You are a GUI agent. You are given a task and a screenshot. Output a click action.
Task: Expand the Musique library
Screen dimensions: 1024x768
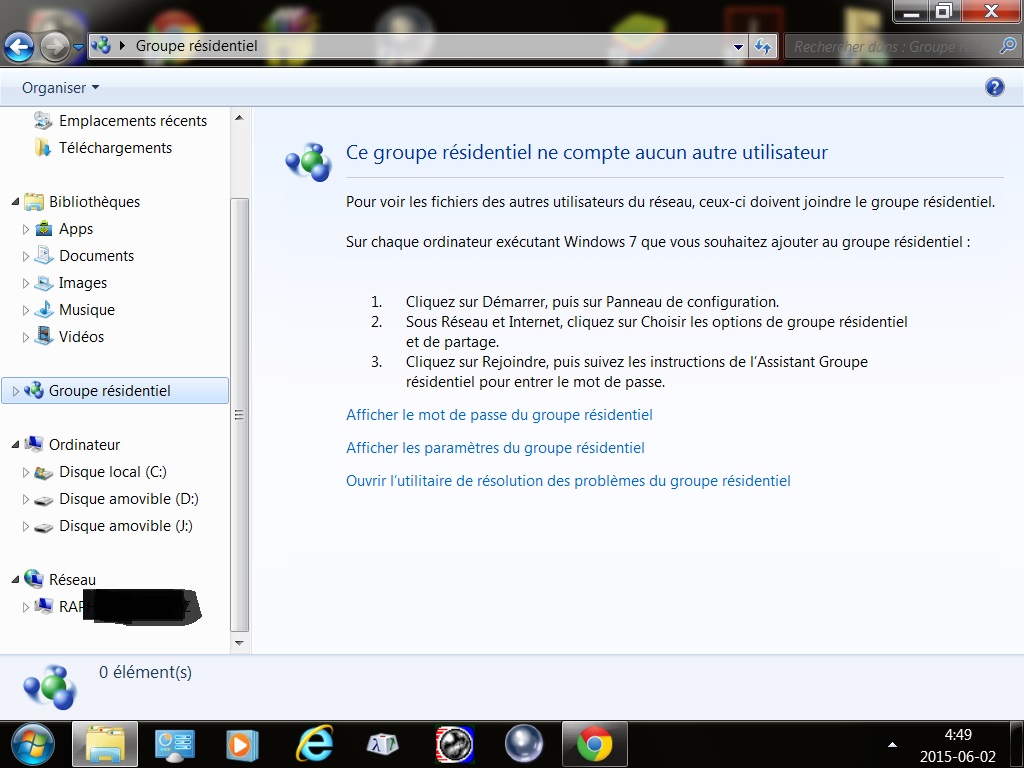[x=25, y=310]
